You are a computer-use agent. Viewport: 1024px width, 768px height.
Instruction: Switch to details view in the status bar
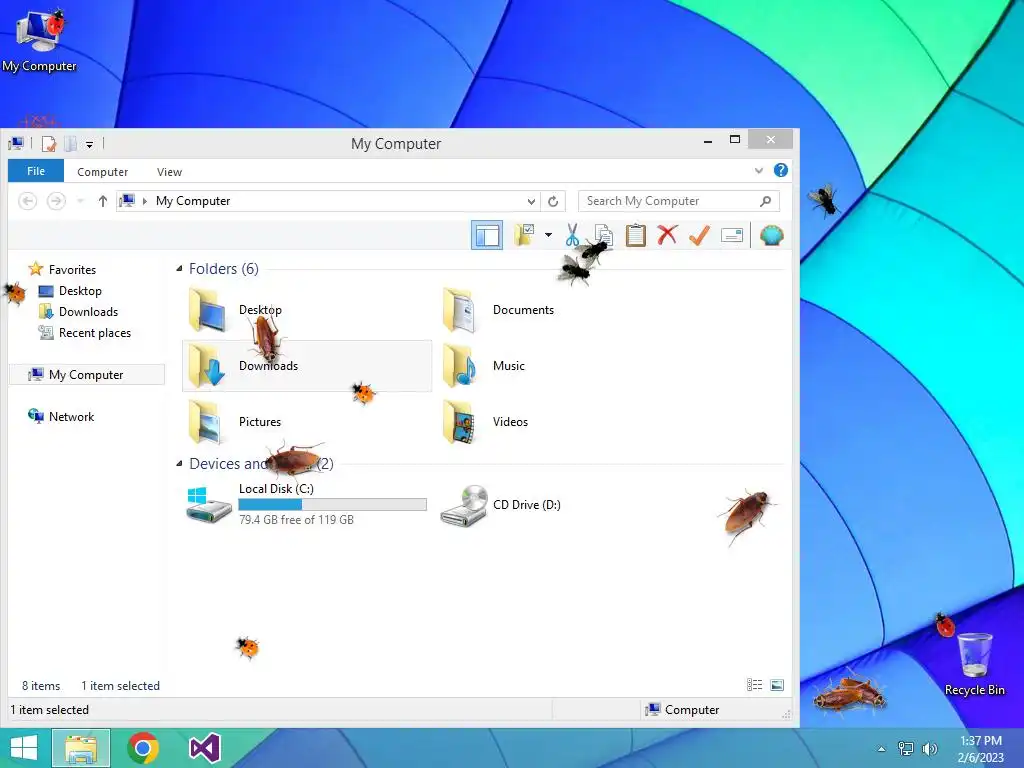coord(754,684)
